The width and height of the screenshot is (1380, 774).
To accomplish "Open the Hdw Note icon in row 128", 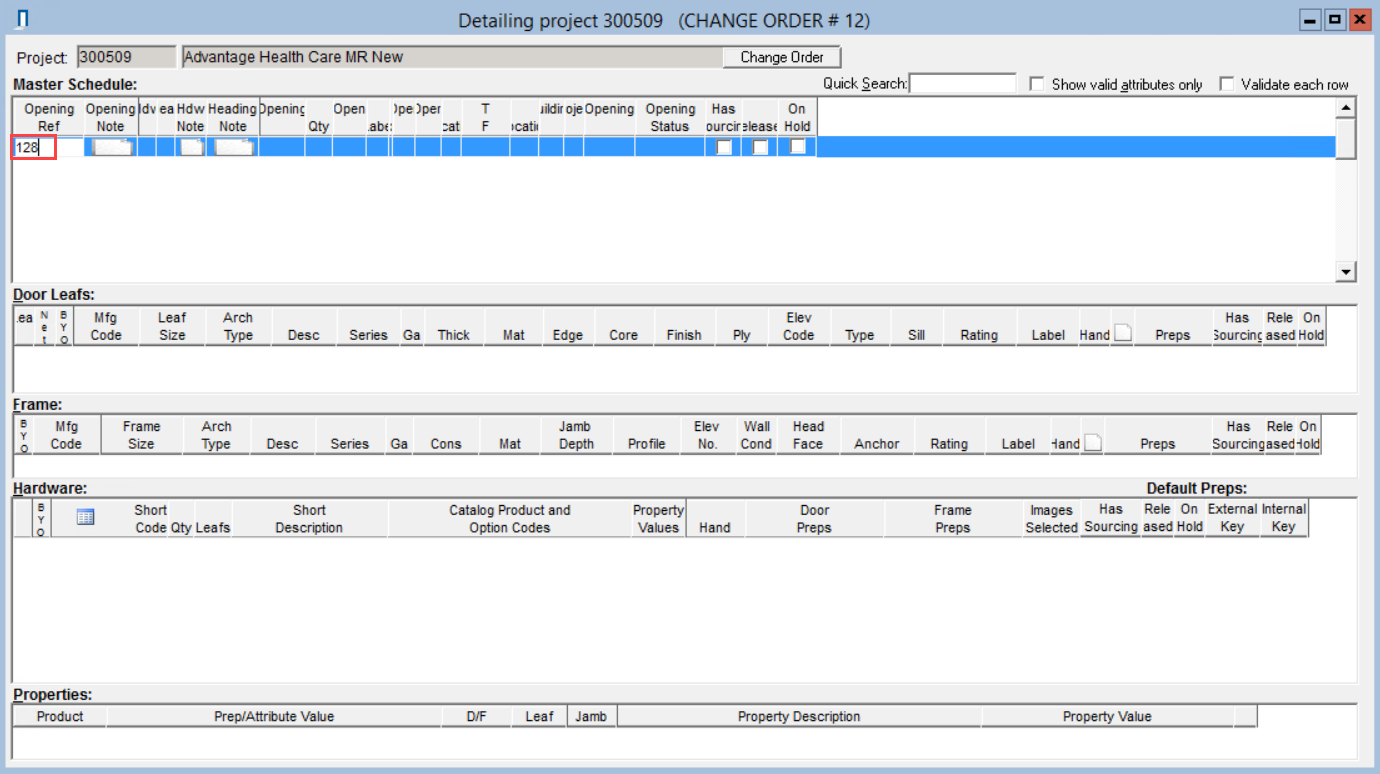I will [191, 147].
